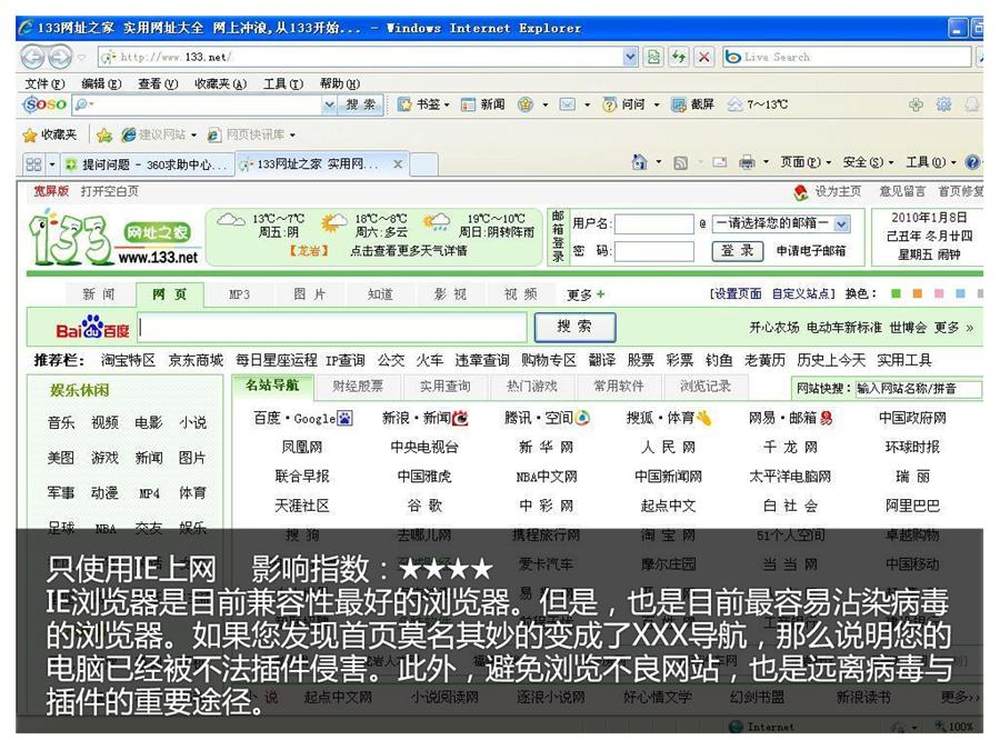Click the Soso screenshot (截屏) tool

coord(693,104)
